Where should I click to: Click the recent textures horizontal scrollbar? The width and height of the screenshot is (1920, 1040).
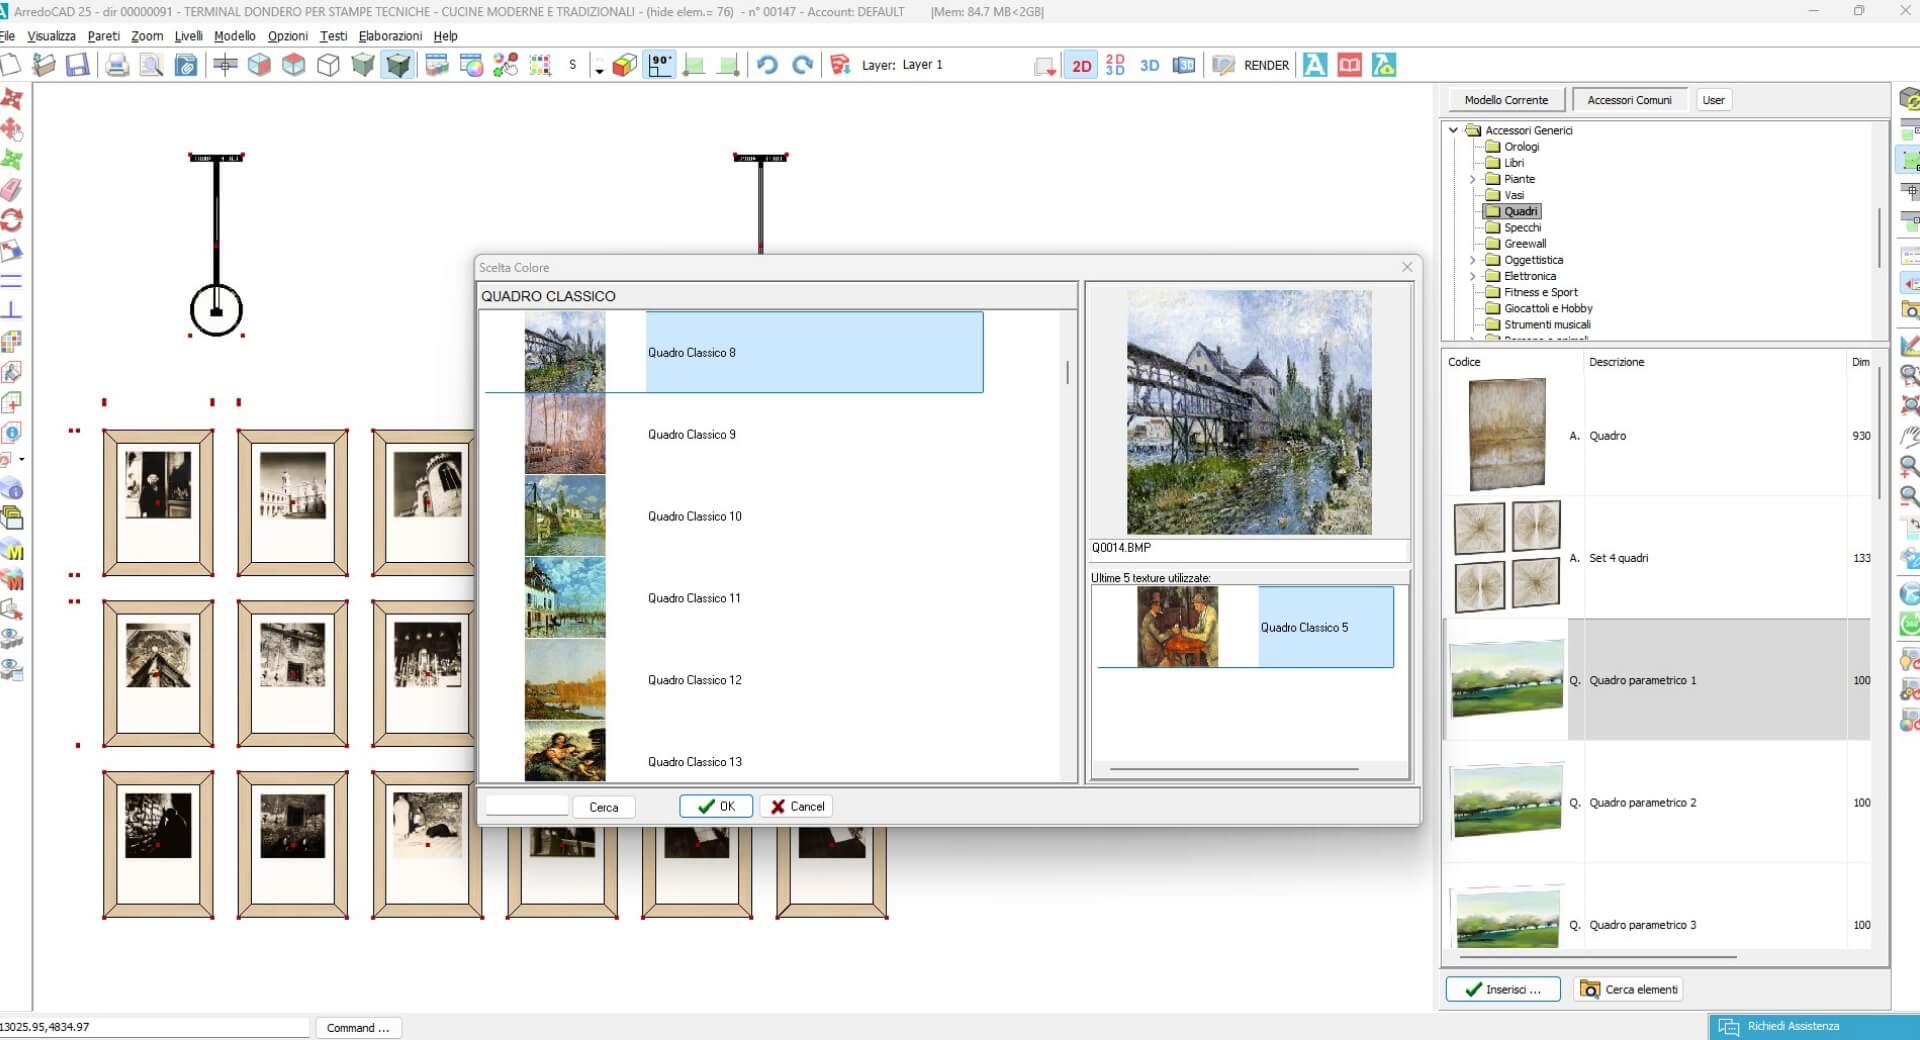click(1234, 769)
